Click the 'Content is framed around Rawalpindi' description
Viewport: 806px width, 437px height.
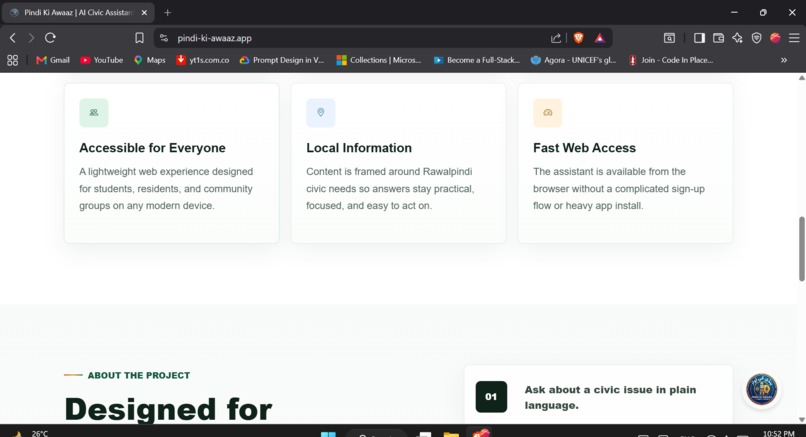[x=390, y=189]
